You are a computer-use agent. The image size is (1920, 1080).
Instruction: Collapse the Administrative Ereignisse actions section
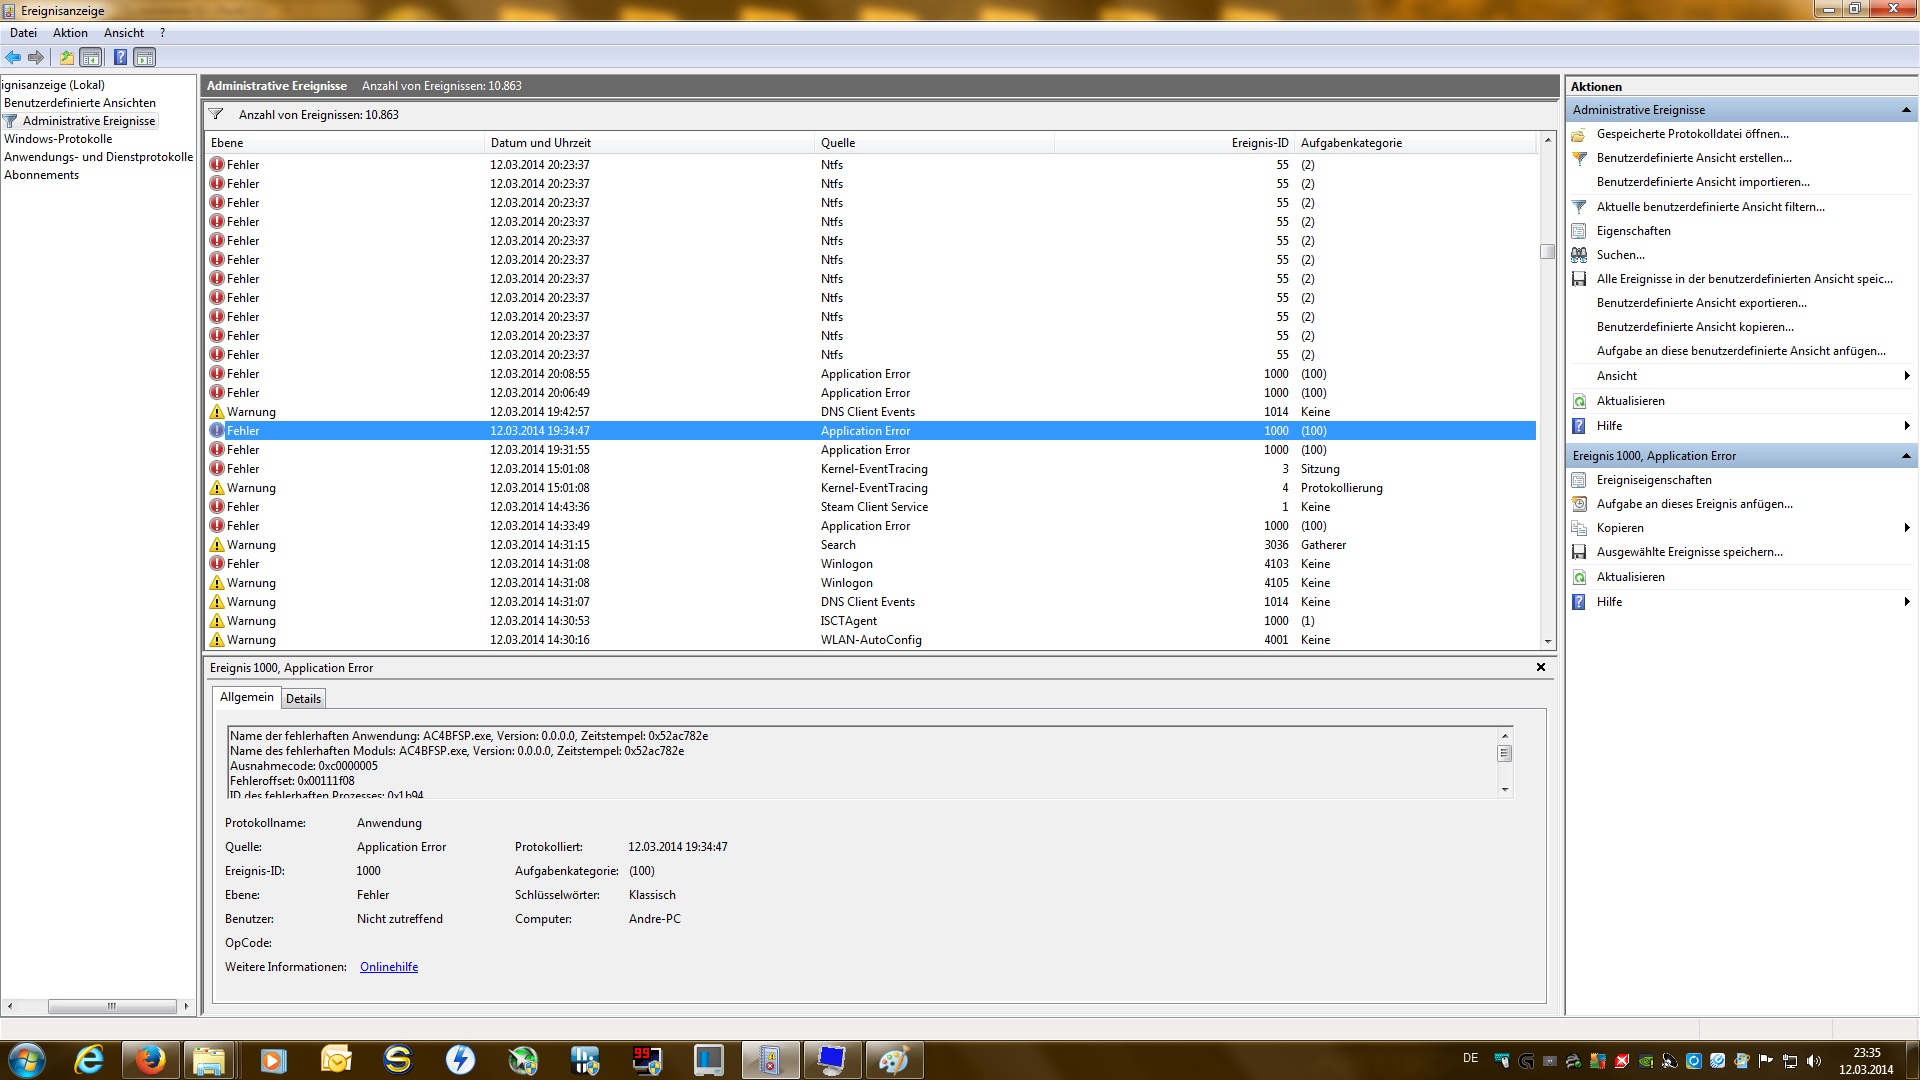[1905, 110]
